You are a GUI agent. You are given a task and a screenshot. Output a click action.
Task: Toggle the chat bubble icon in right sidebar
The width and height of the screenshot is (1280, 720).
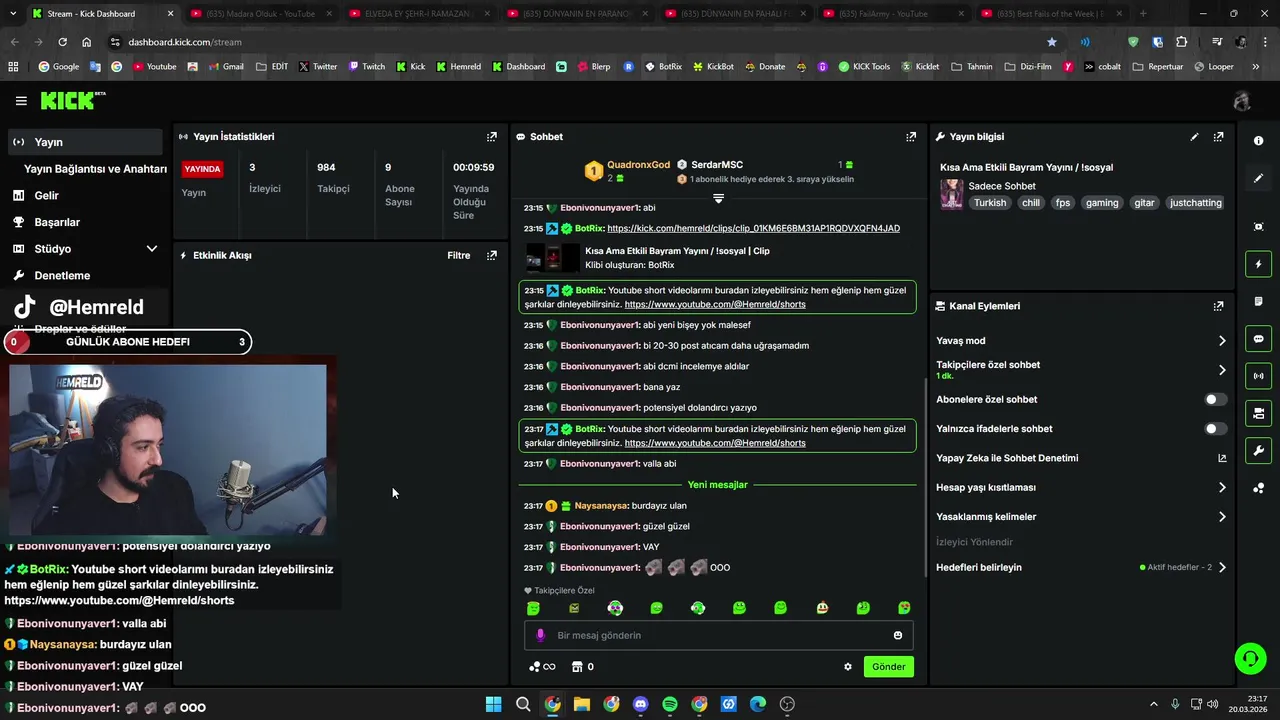coord(1258,339)
